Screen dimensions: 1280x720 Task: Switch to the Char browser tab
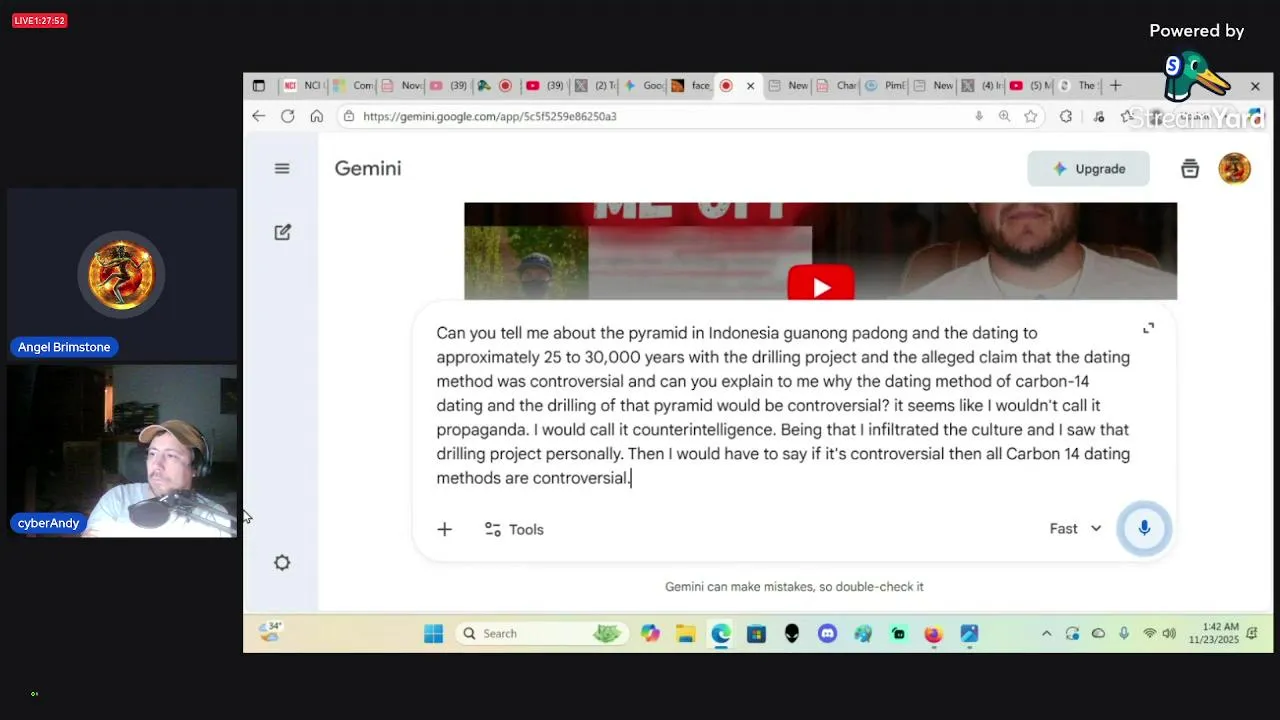click(838, 86)
